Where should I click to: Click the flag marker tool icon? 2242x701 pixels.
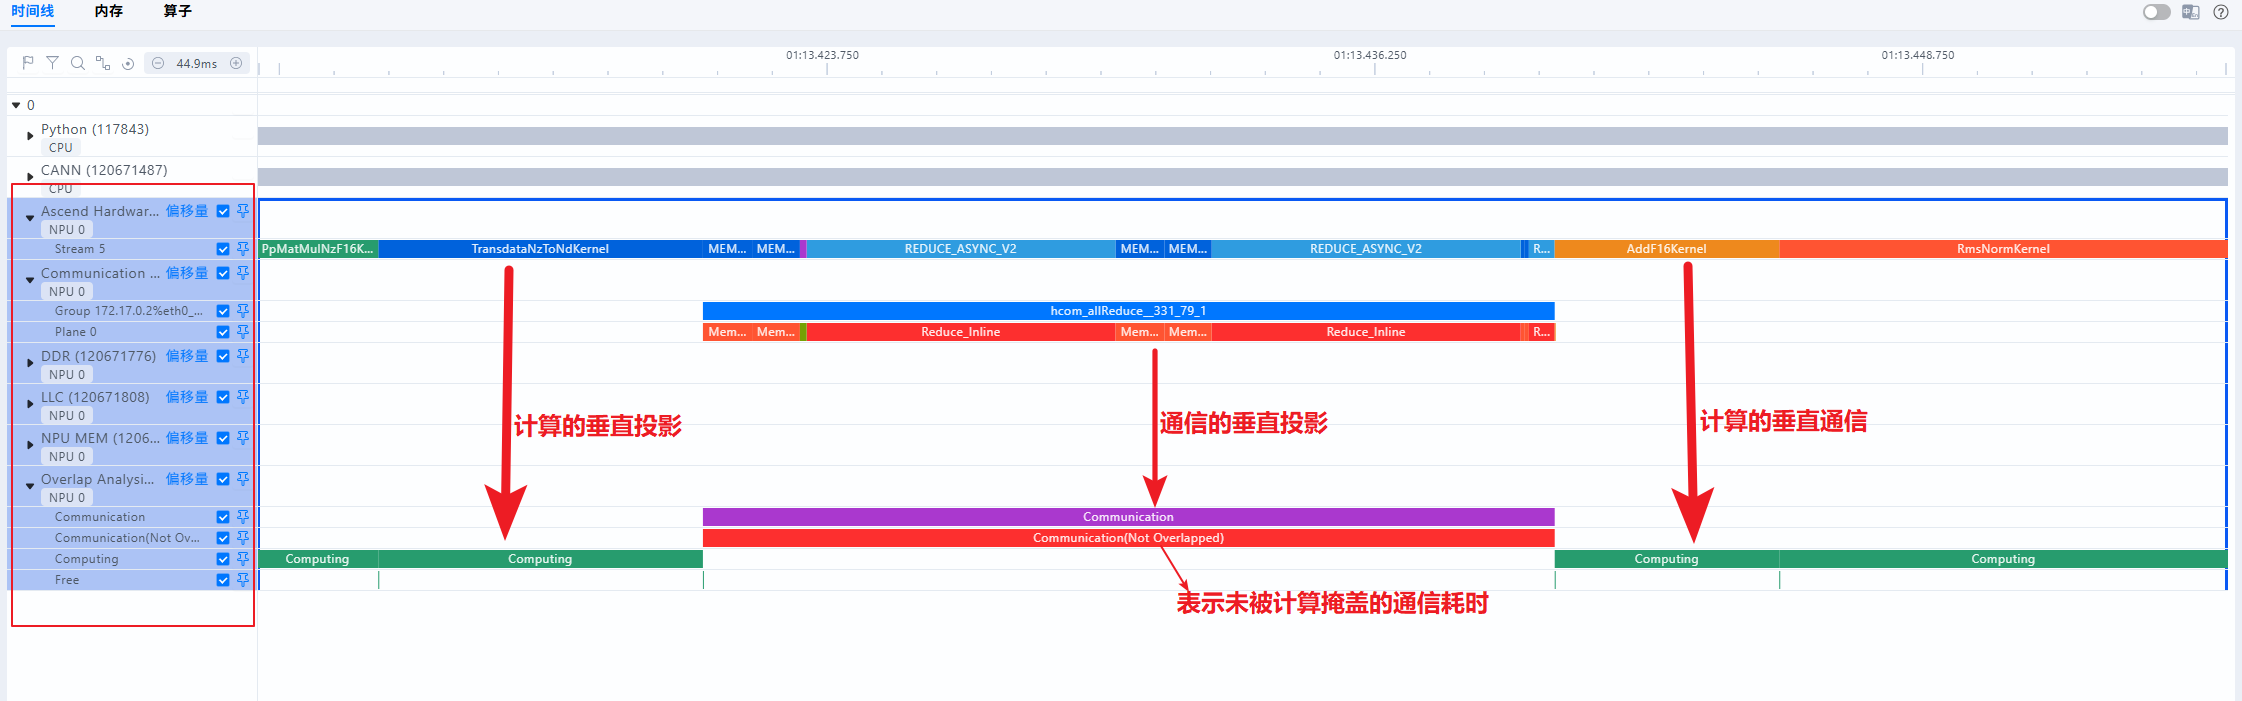point(28,63)
